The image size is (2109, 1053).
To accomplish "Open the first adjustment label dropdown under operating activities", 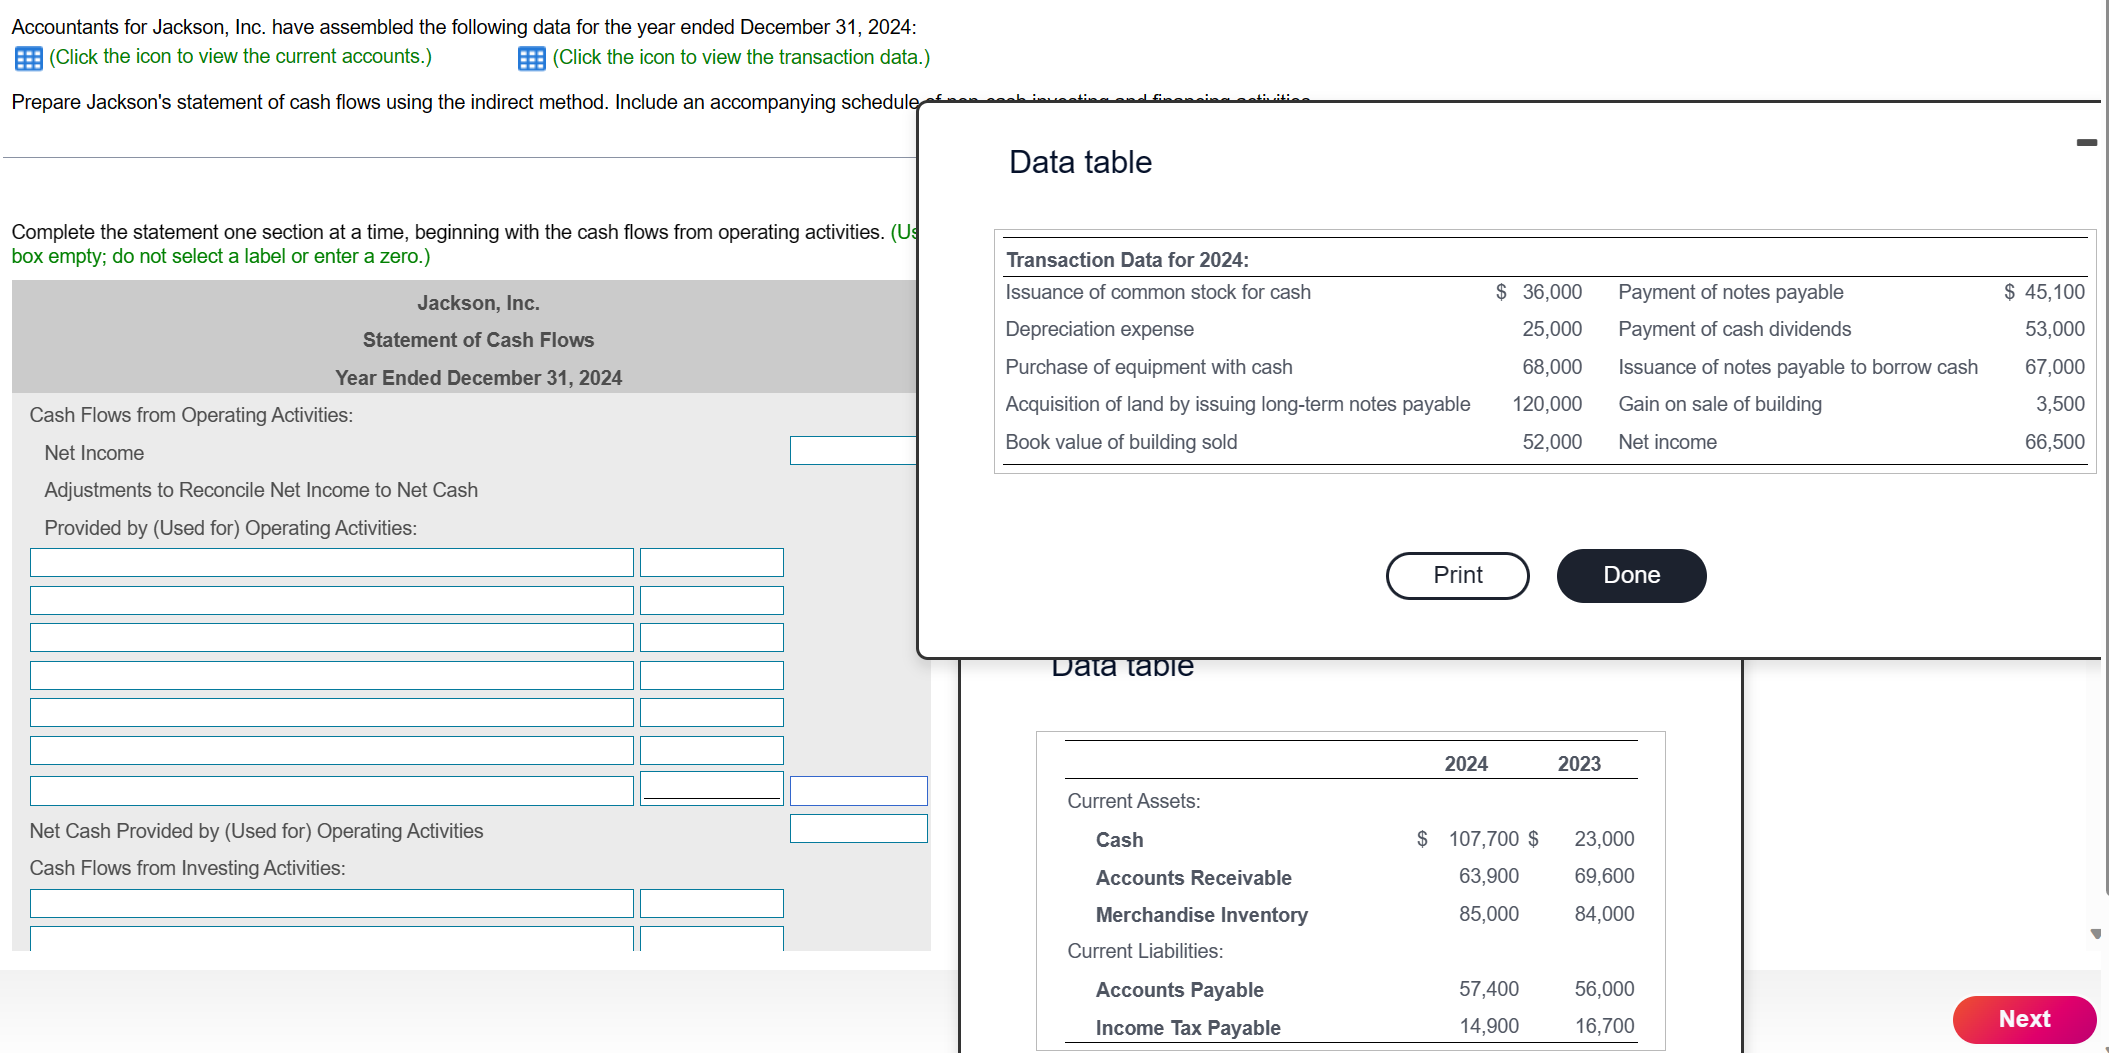I will coord(332,562).
